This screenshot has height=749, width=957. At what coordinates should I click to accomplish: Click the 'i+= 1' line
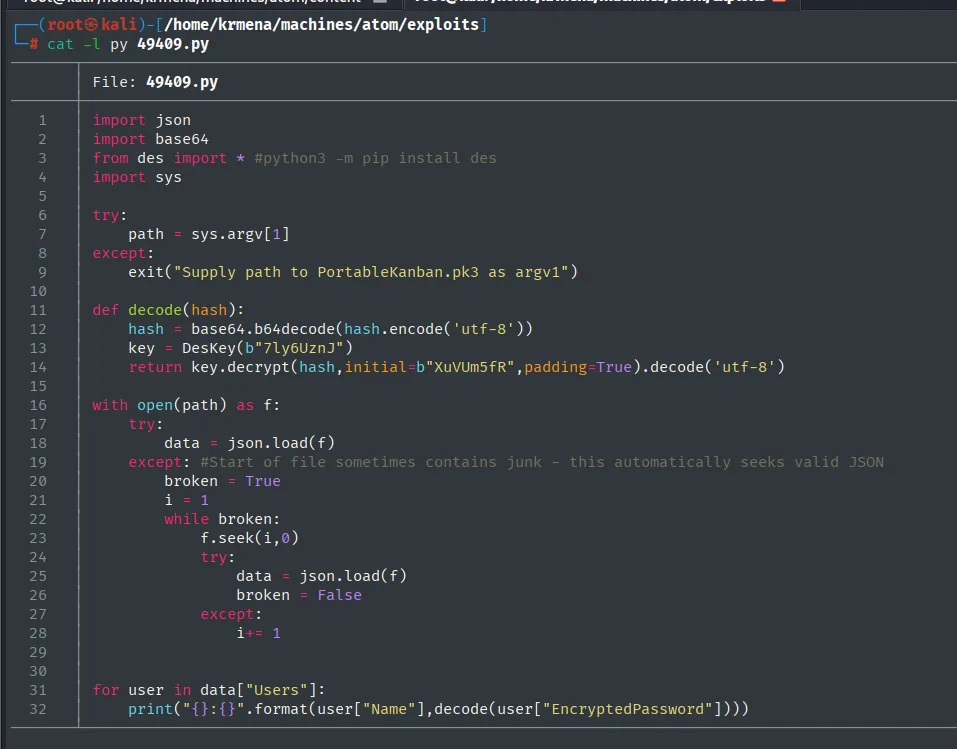coord(258,633)
